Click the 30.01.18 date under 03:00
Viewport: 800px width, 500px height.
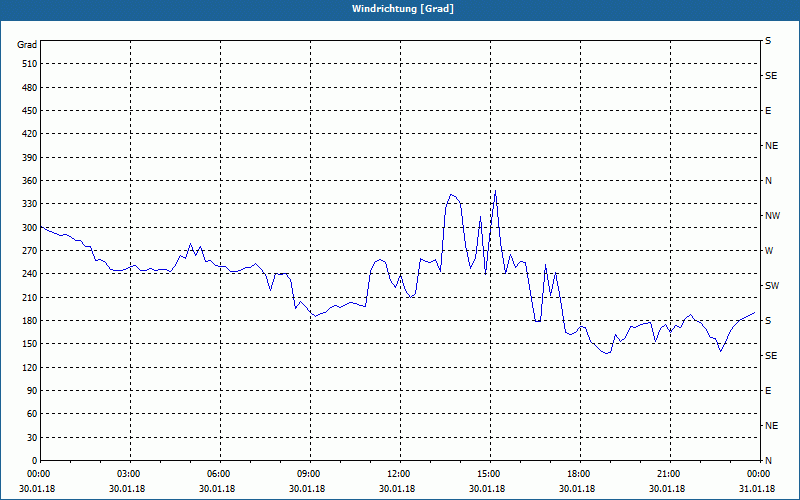point(127,489)
